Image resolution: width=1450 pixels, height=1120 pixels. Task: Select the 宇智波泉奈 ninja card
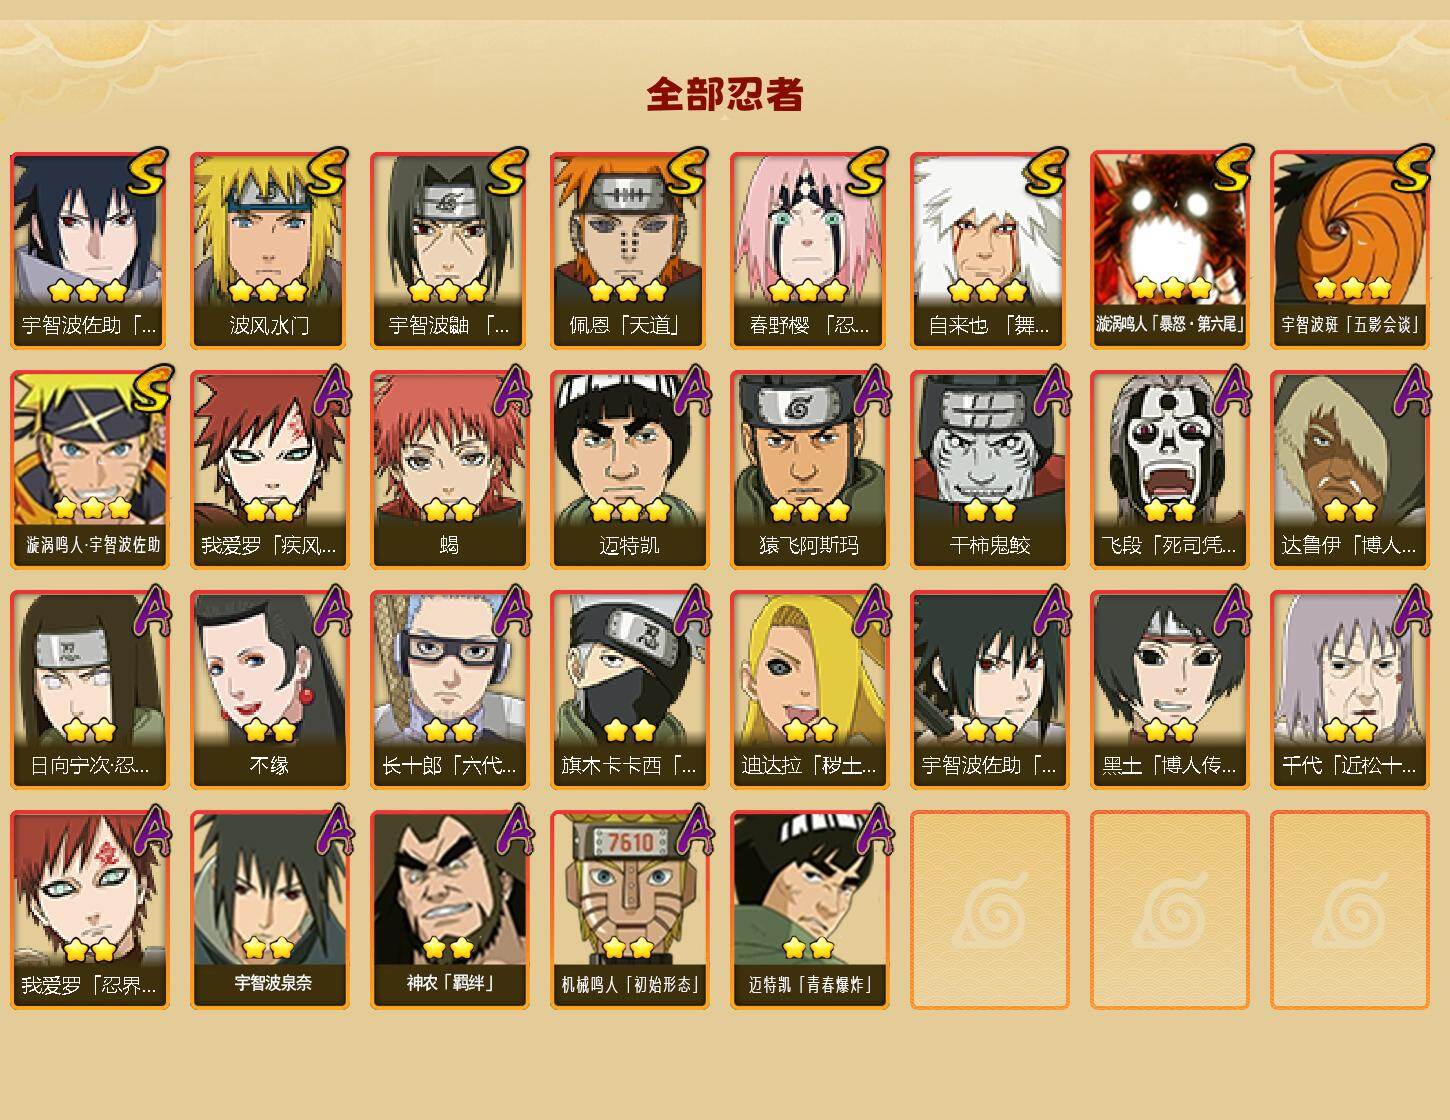[x=269, y=910]
